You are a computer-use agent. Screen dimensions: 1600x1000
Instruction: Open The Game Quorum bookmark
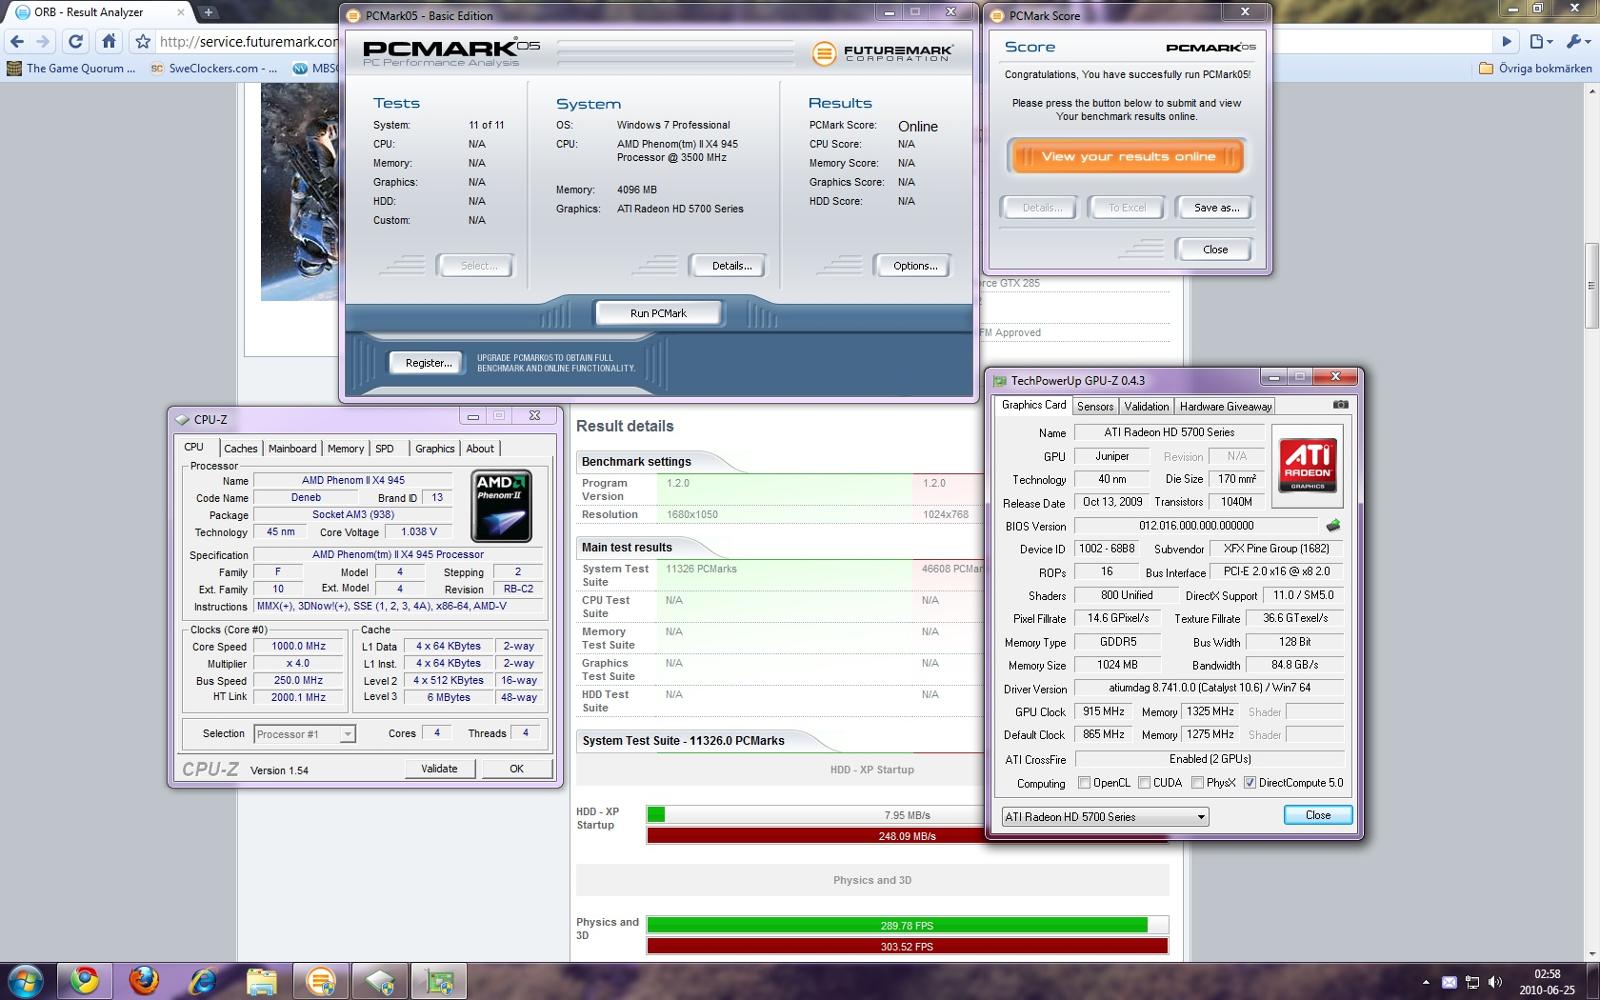[71, 68]
